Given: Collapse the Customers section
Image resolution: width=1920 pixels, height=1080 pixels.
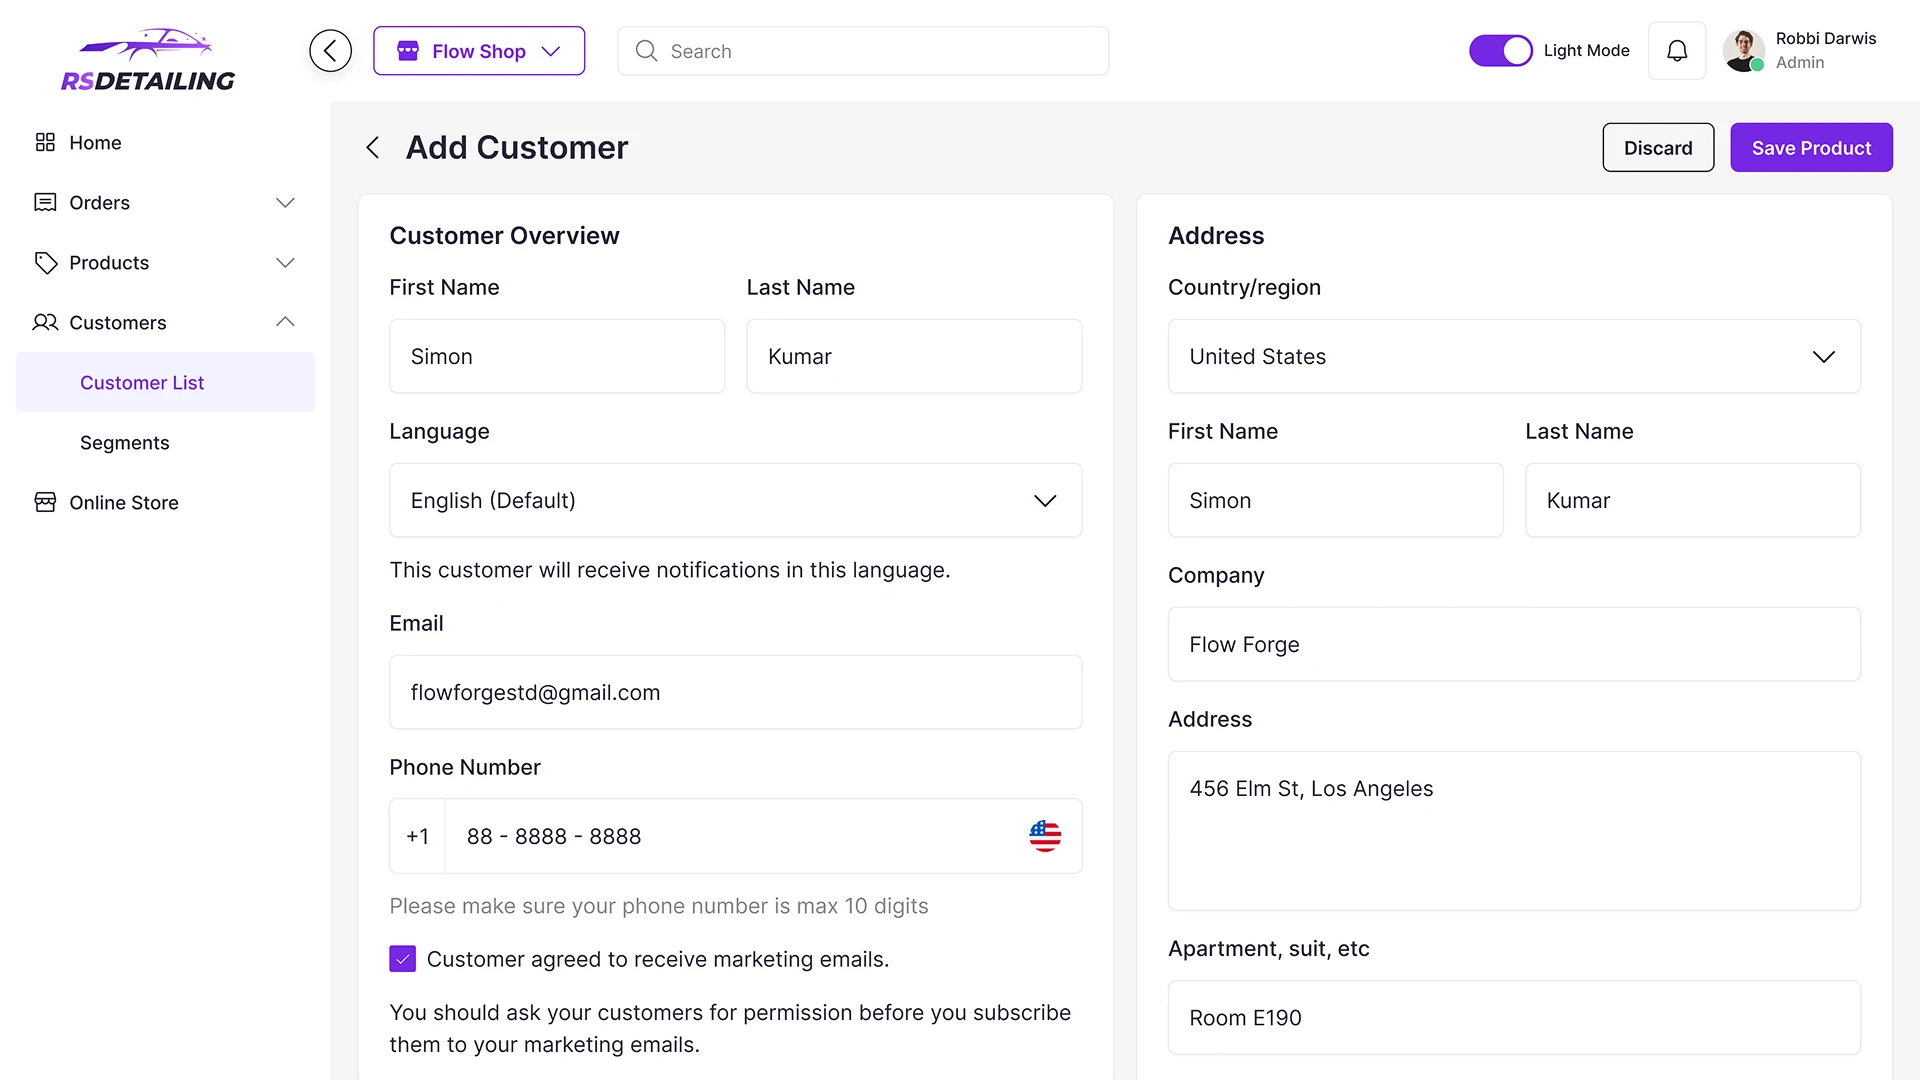Looking at the screenshot, I should point(285,322).
